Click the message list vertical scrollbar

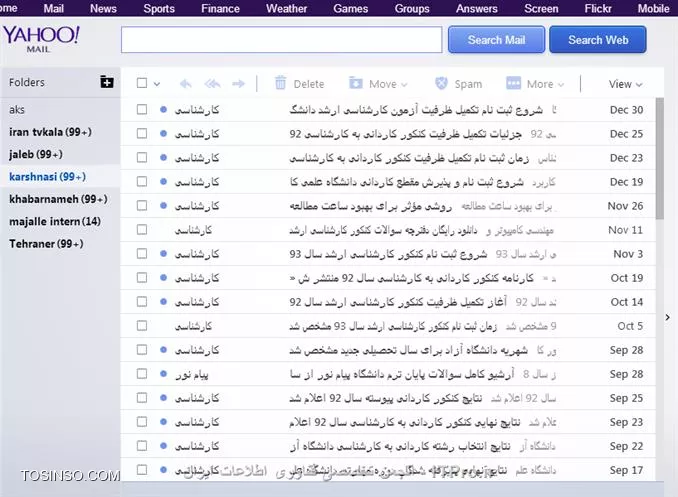pyautogui.click(x=659, y=158)
